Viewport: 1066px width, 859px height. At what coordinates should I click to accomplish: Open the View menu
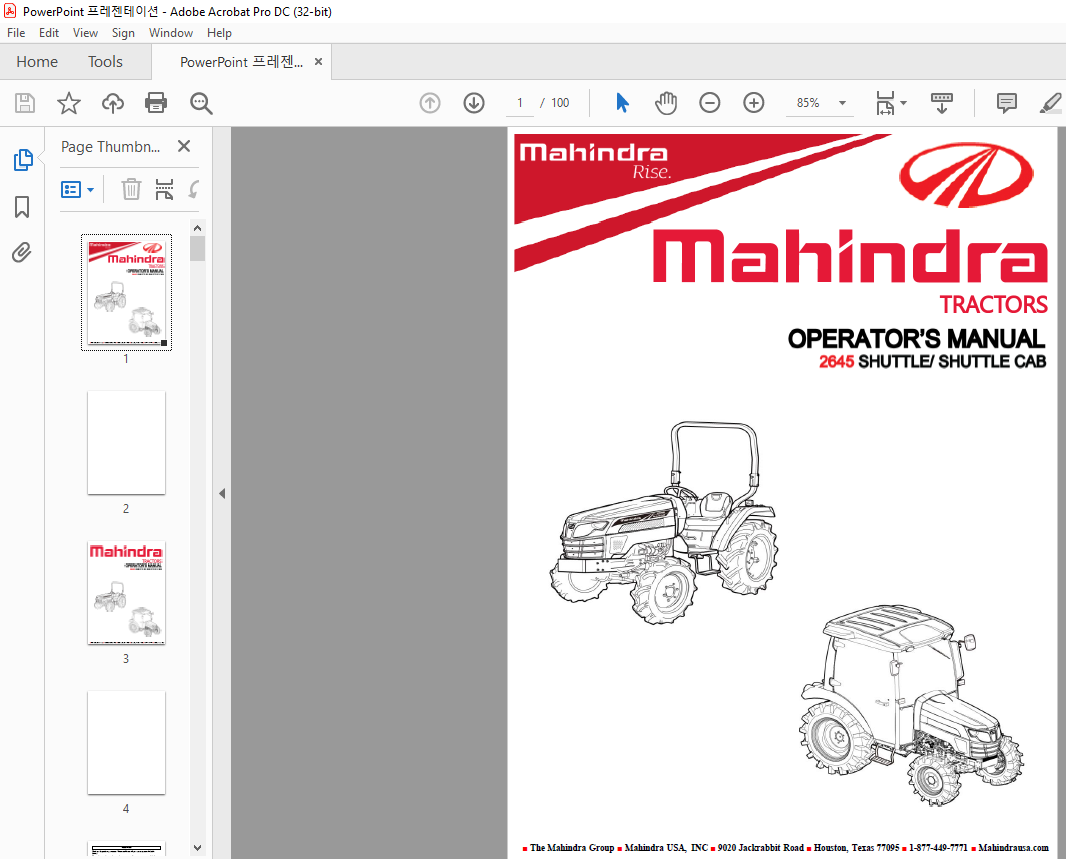[85, 33]
